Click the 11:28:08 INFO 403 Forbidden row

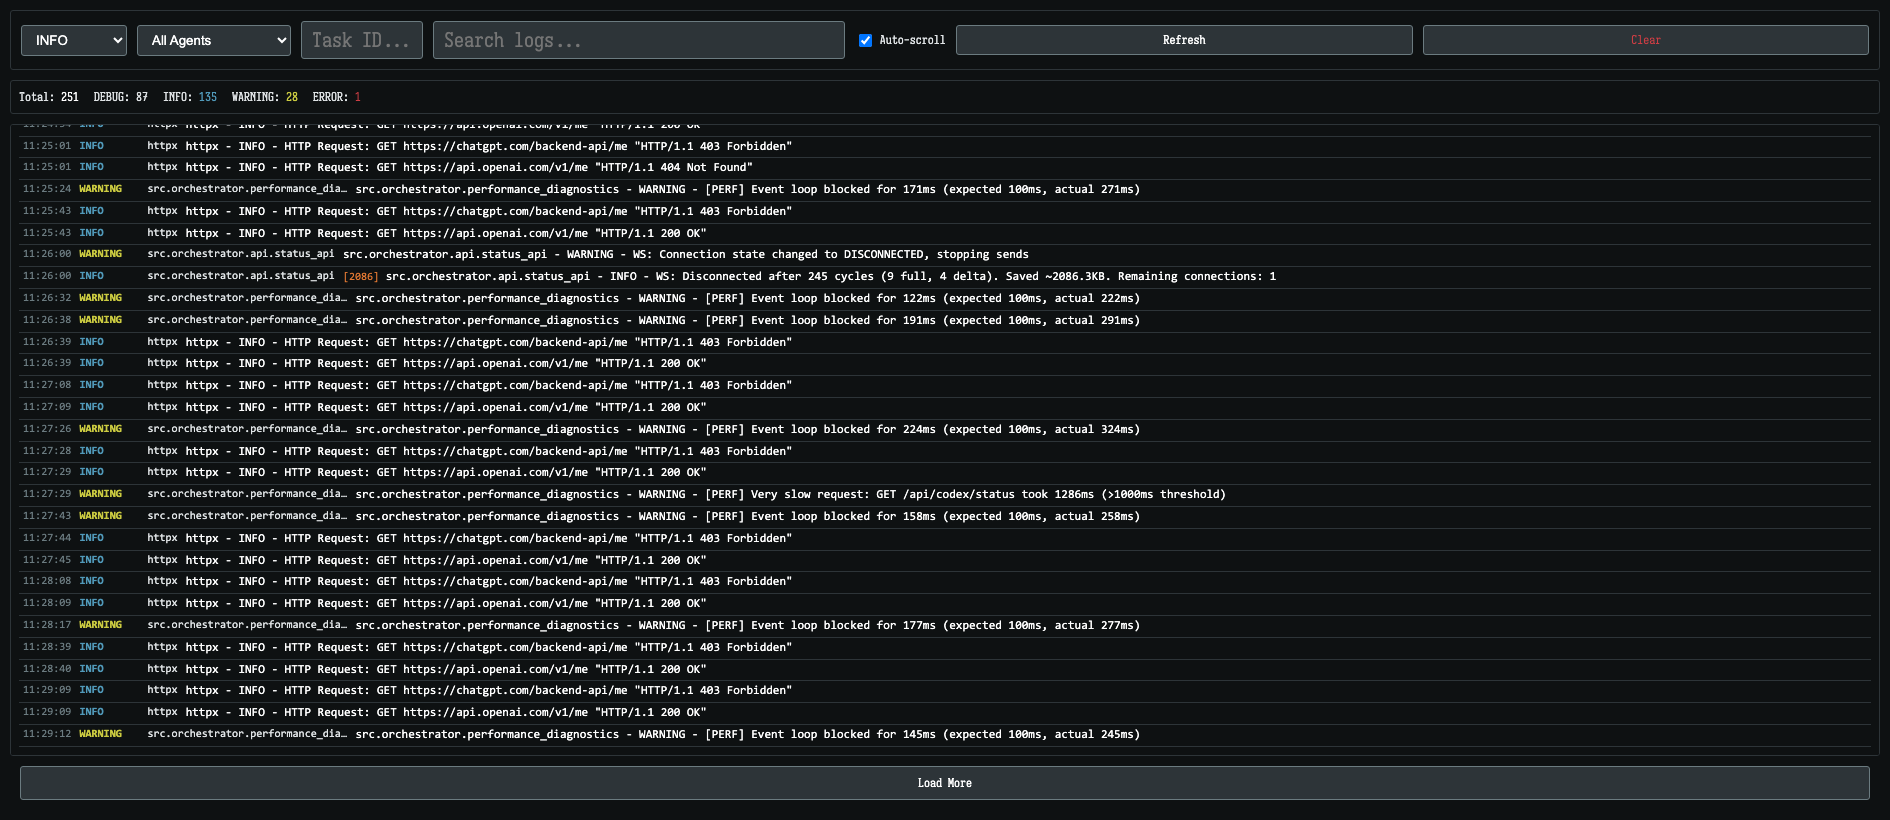tap(945, 581)
